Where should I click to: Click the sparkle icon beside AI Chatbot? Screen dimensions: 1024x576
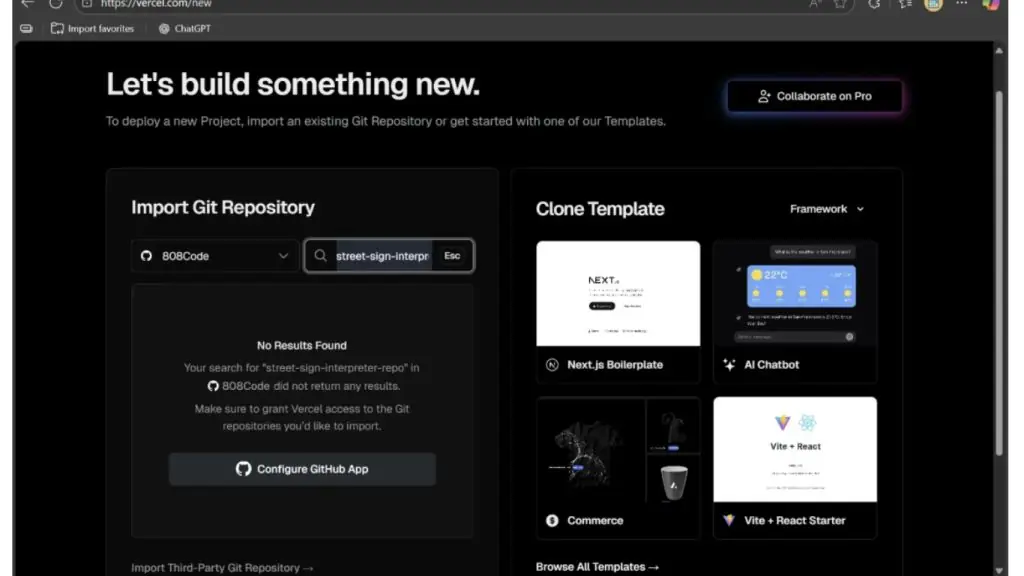point(729,365)
